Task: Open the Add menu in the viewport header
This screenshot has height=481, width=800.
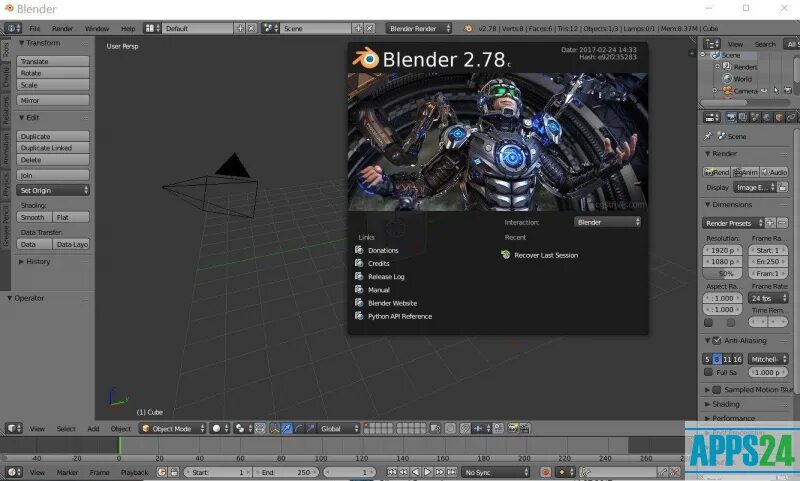Action: tap(93, 428)
